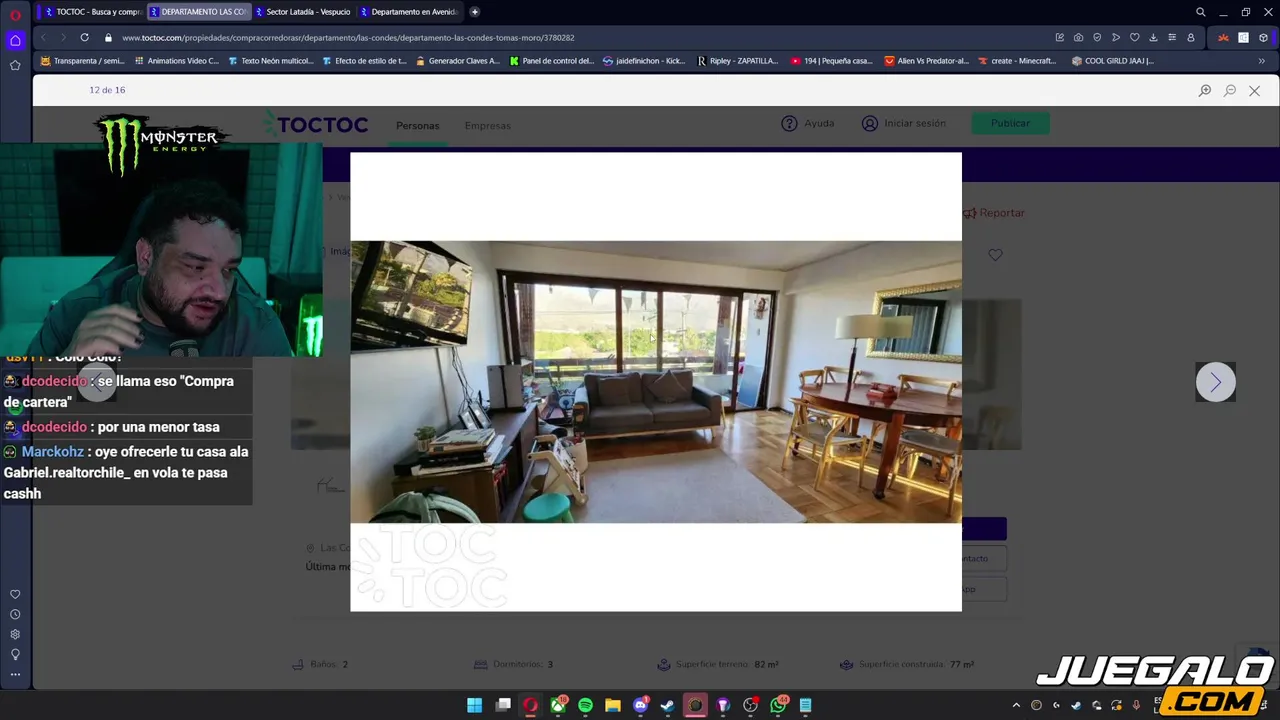This screenshot has width=1280, height=720.
Task: Switch to DEPARTAMENTO LAS CONDES tab
Action: point(197,12)
